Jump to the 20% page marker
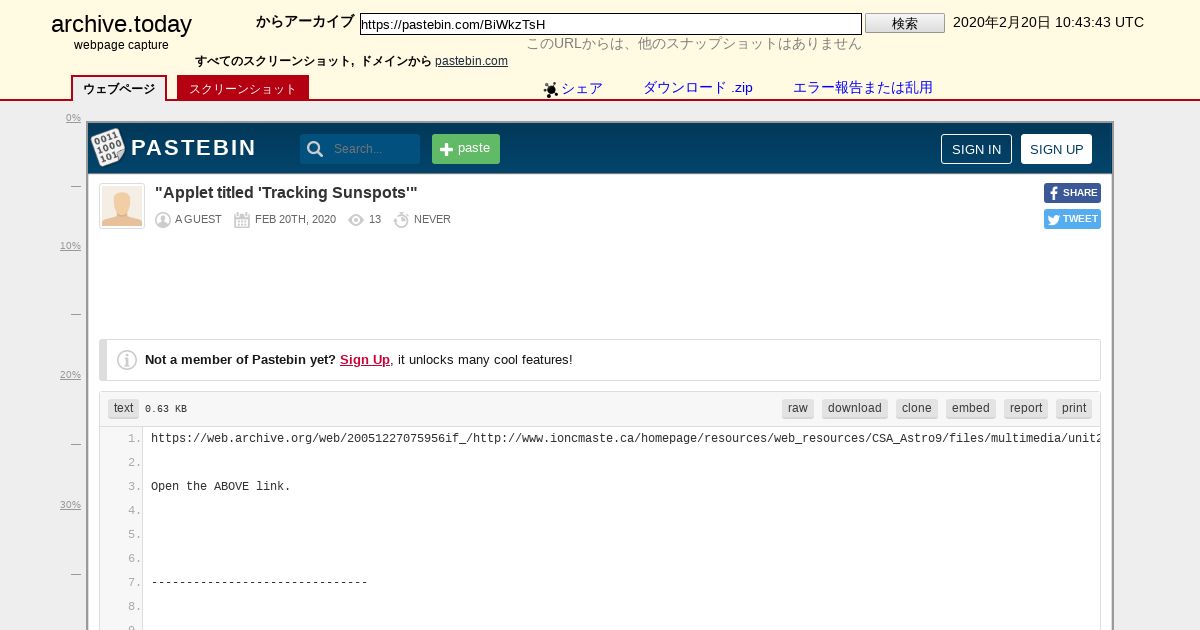This screenshot has height=630, width=1200. (x=70, y=375)
